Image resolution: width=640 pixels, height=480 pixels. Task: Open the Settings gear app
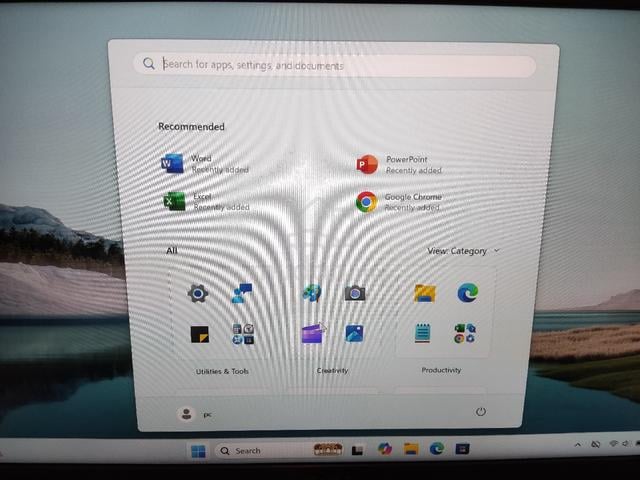[198, 293]
